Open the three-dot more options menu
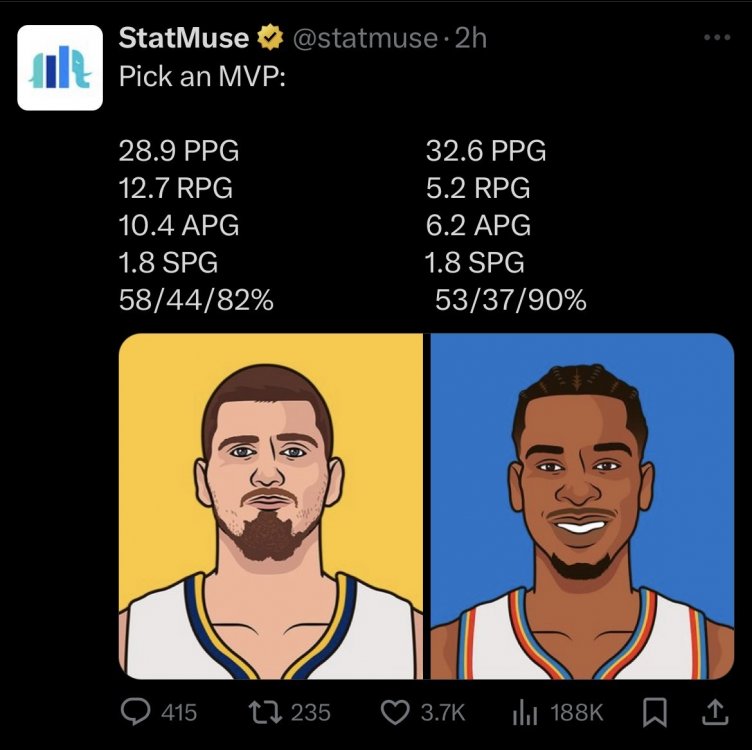 (718, 38)
